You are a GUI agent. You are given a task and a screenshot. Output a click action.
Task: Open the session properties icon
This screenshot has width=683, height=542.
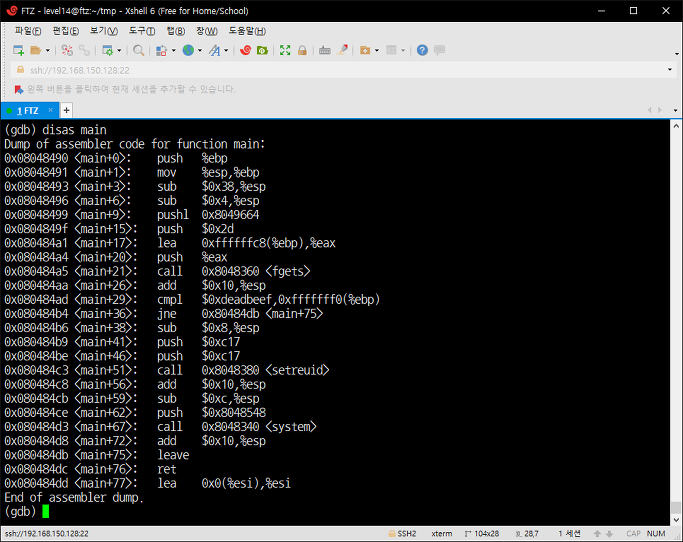(107, 51)
